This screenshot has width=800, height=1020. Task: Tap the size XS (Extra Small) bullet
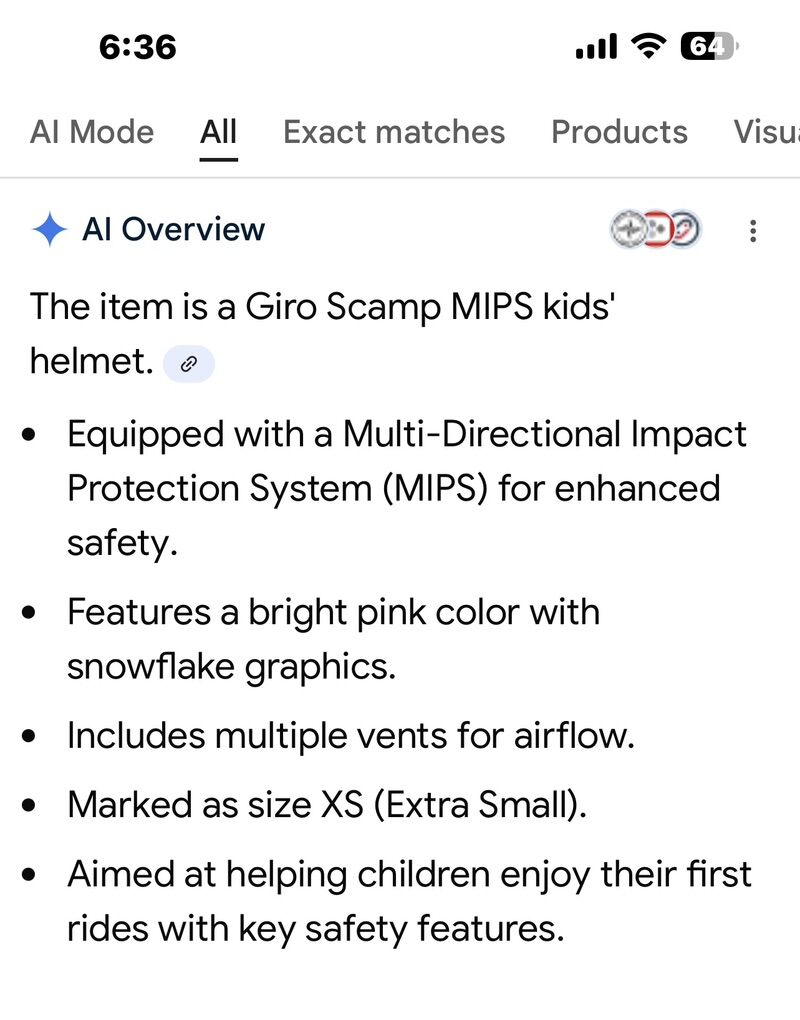(x=326, y=804)
